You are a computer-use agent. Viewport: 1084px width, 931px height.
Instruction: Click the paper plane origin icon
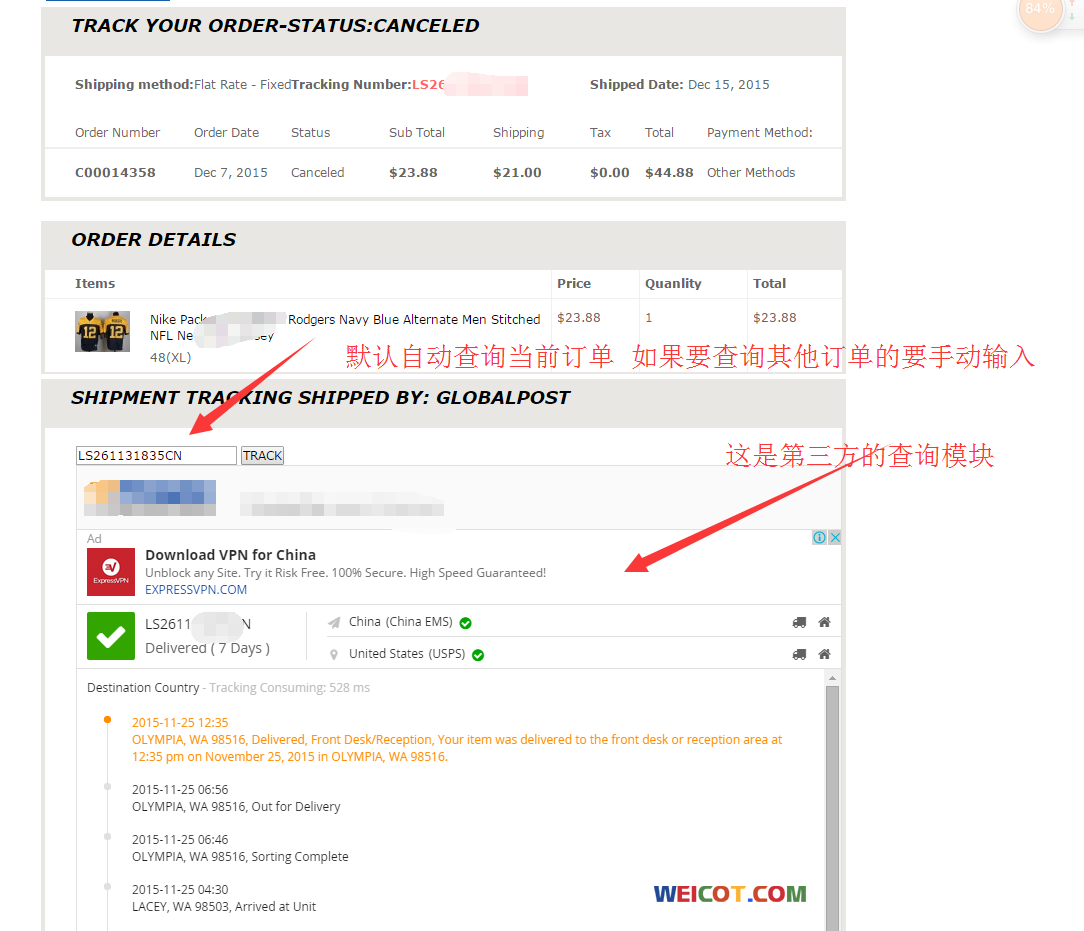coord(334,623)
